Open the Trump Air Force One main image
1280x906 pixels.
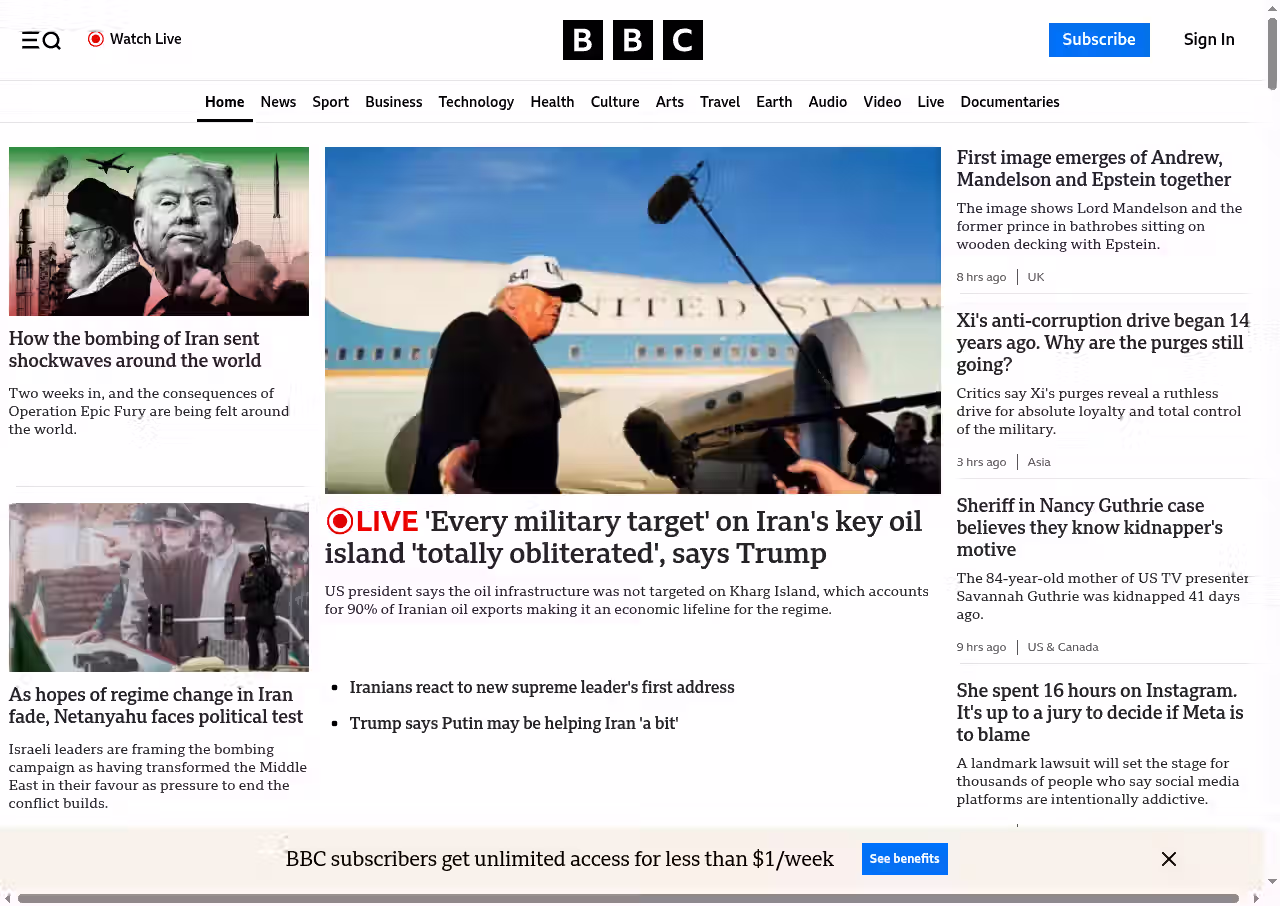click(x=632, y=320)
